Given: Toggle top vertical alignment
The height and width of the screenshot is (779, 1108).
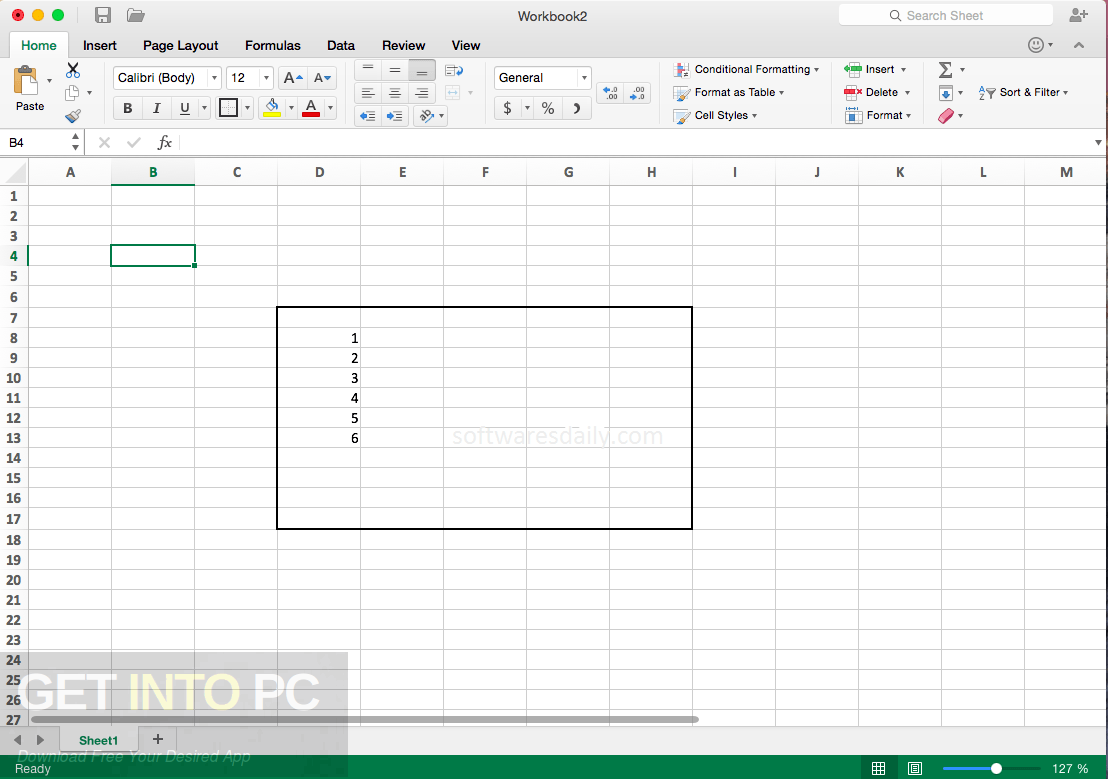Looking at the screenshot, I should click(x=367, y=70).
